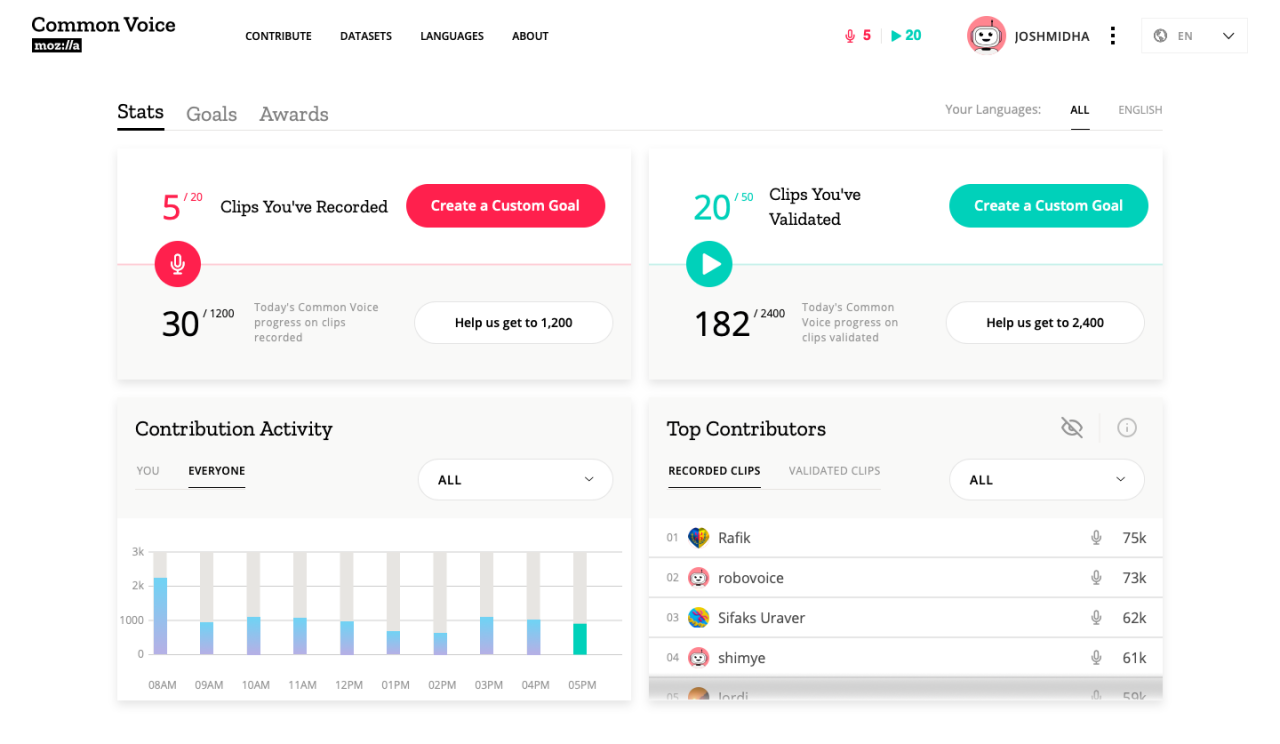Click Sifaks Uraver's avatar
This screenshot has height=744, width=1280.
[x=699, y=618]
